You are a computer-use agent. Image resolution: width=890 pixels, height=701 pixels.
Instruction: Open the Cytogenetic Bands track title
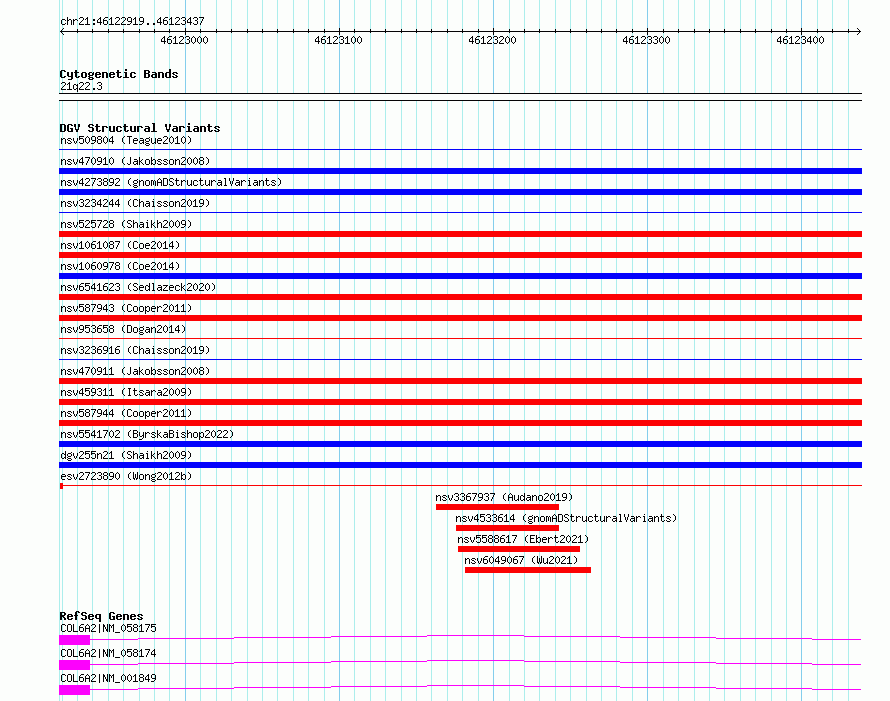(x=119, y=74)
